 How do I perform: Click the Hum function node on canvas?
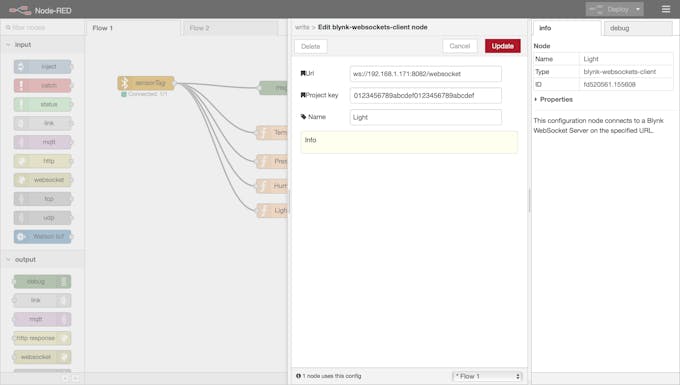point(272,186)
